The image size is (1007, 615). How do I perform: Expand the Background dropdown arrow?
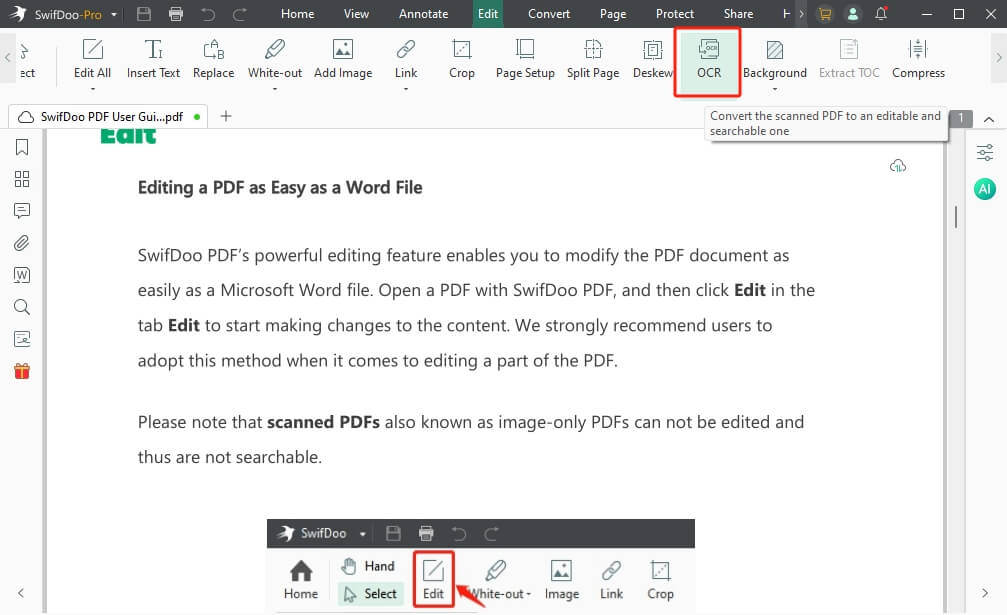click(775, 89)
